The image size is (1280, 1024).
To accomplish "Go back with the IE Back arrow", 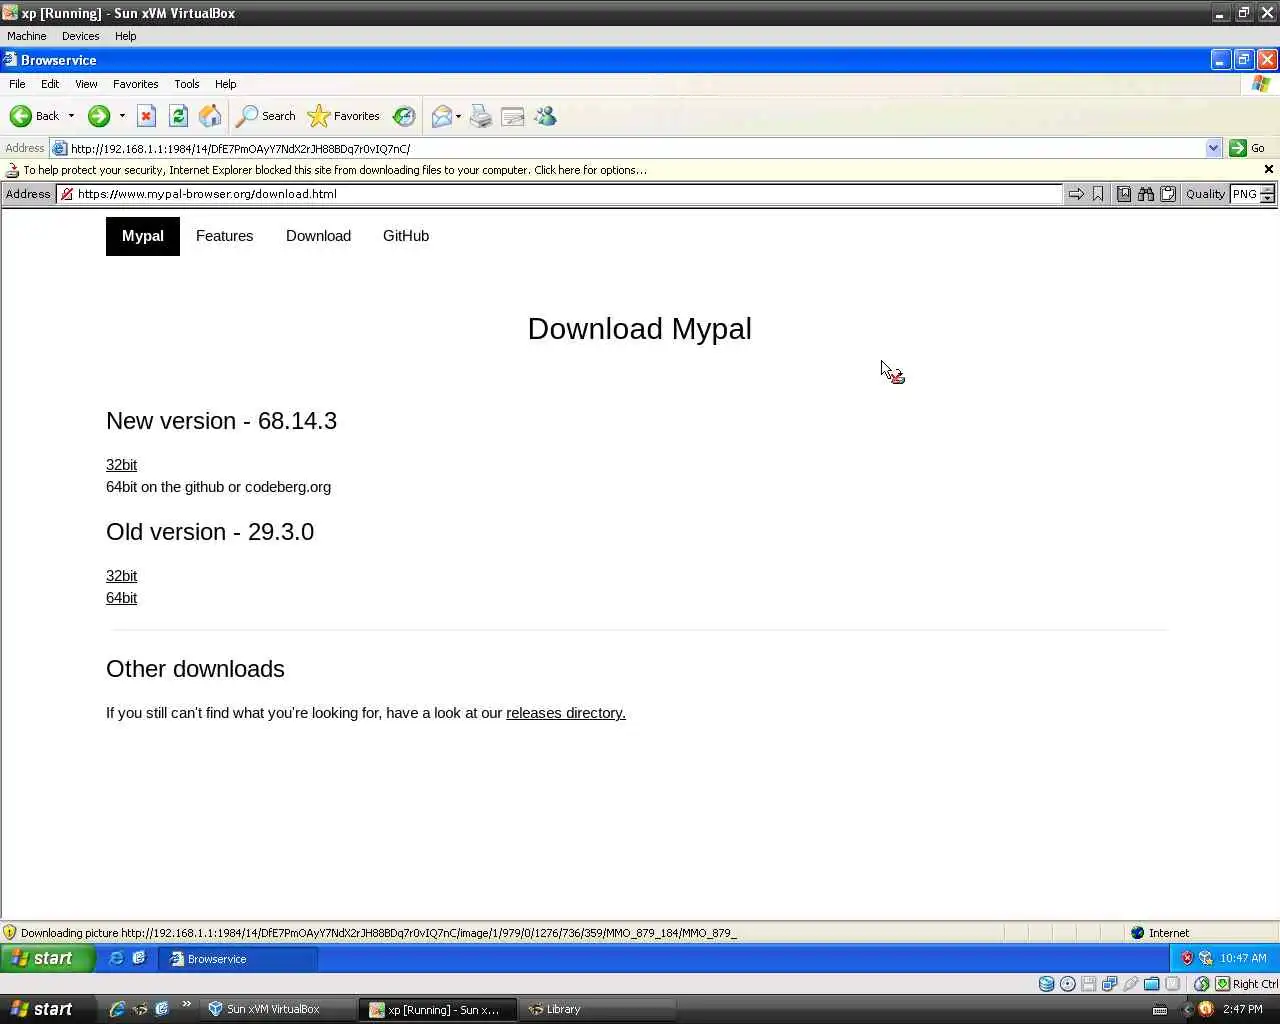I will pos(34,116).
